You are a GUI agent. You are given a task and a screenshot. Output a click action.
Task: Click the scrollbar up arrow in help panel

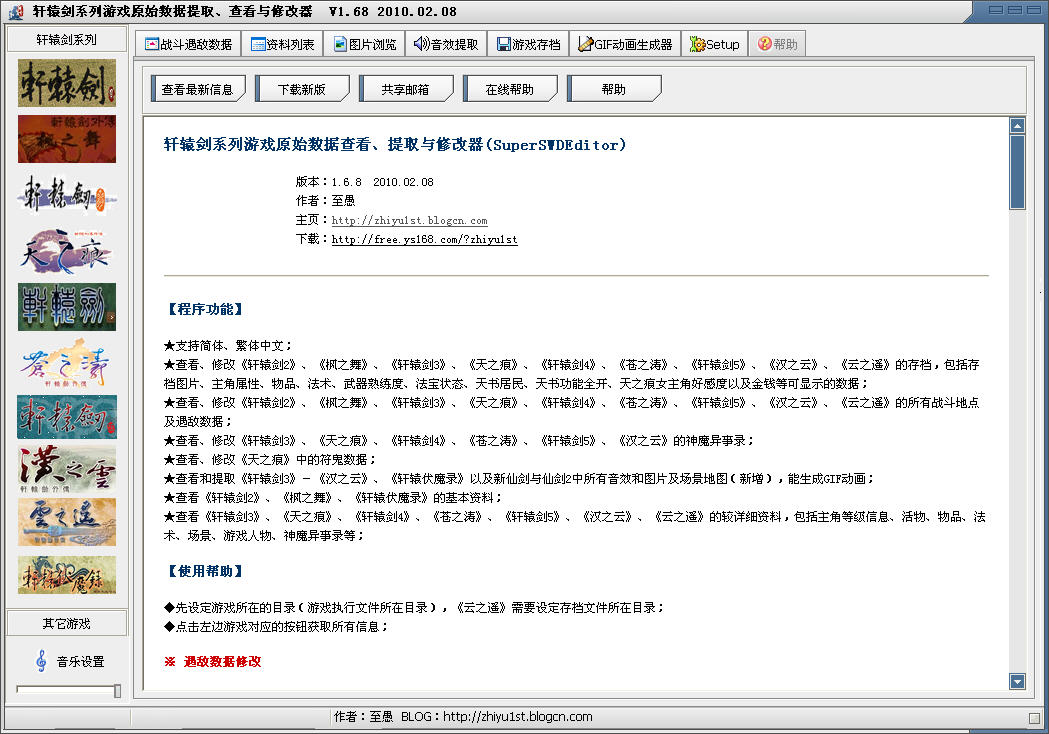1018,126
